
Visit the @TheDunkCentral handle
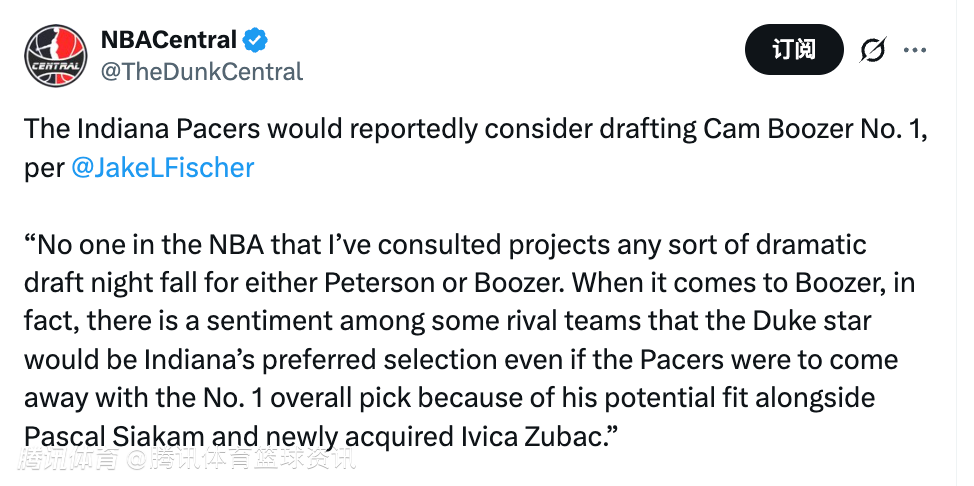coord(202,71)
